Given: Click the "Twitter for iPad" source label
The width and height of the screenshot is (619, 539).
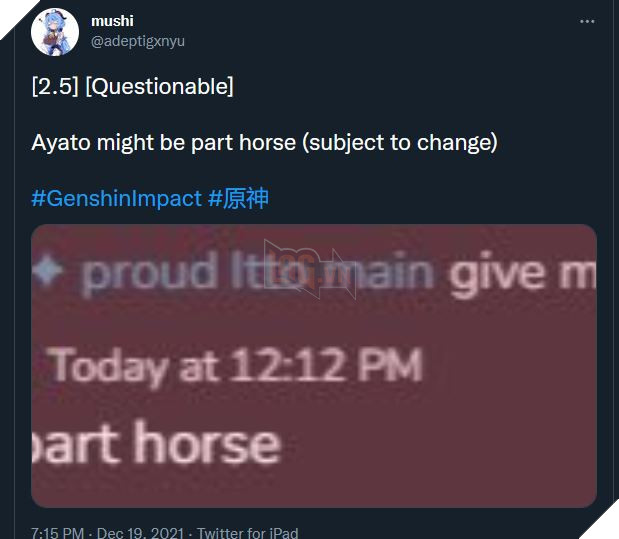Looking at the screenshot, I should [x=247, y=533].
